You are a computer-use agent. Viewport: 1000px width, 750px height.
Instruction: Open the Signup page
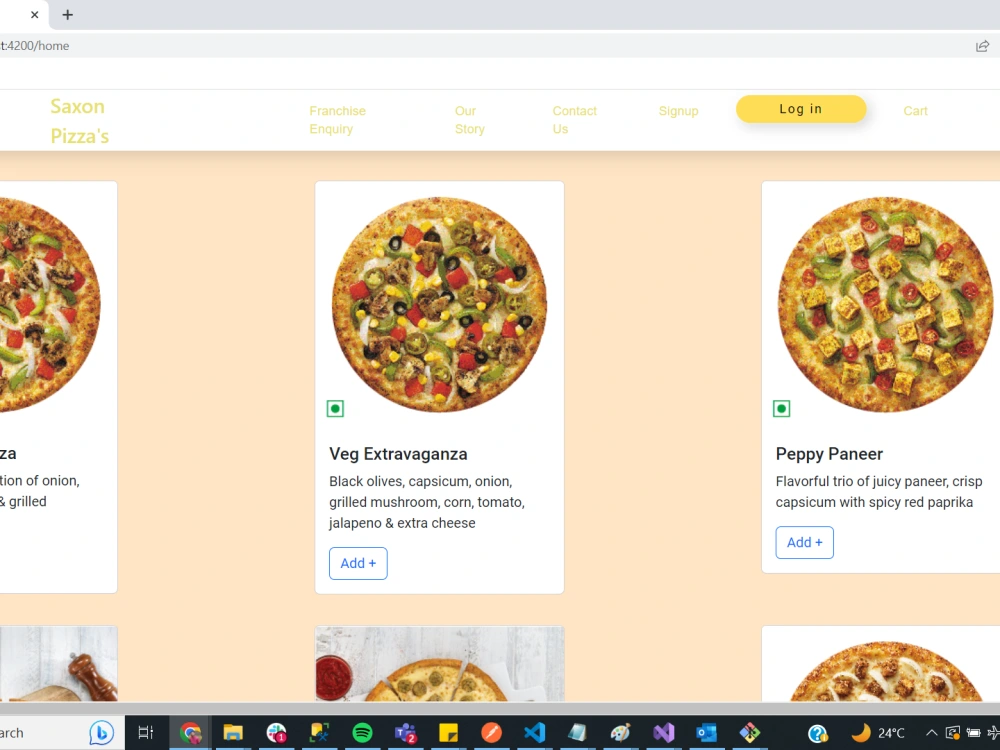pos(678,111)
